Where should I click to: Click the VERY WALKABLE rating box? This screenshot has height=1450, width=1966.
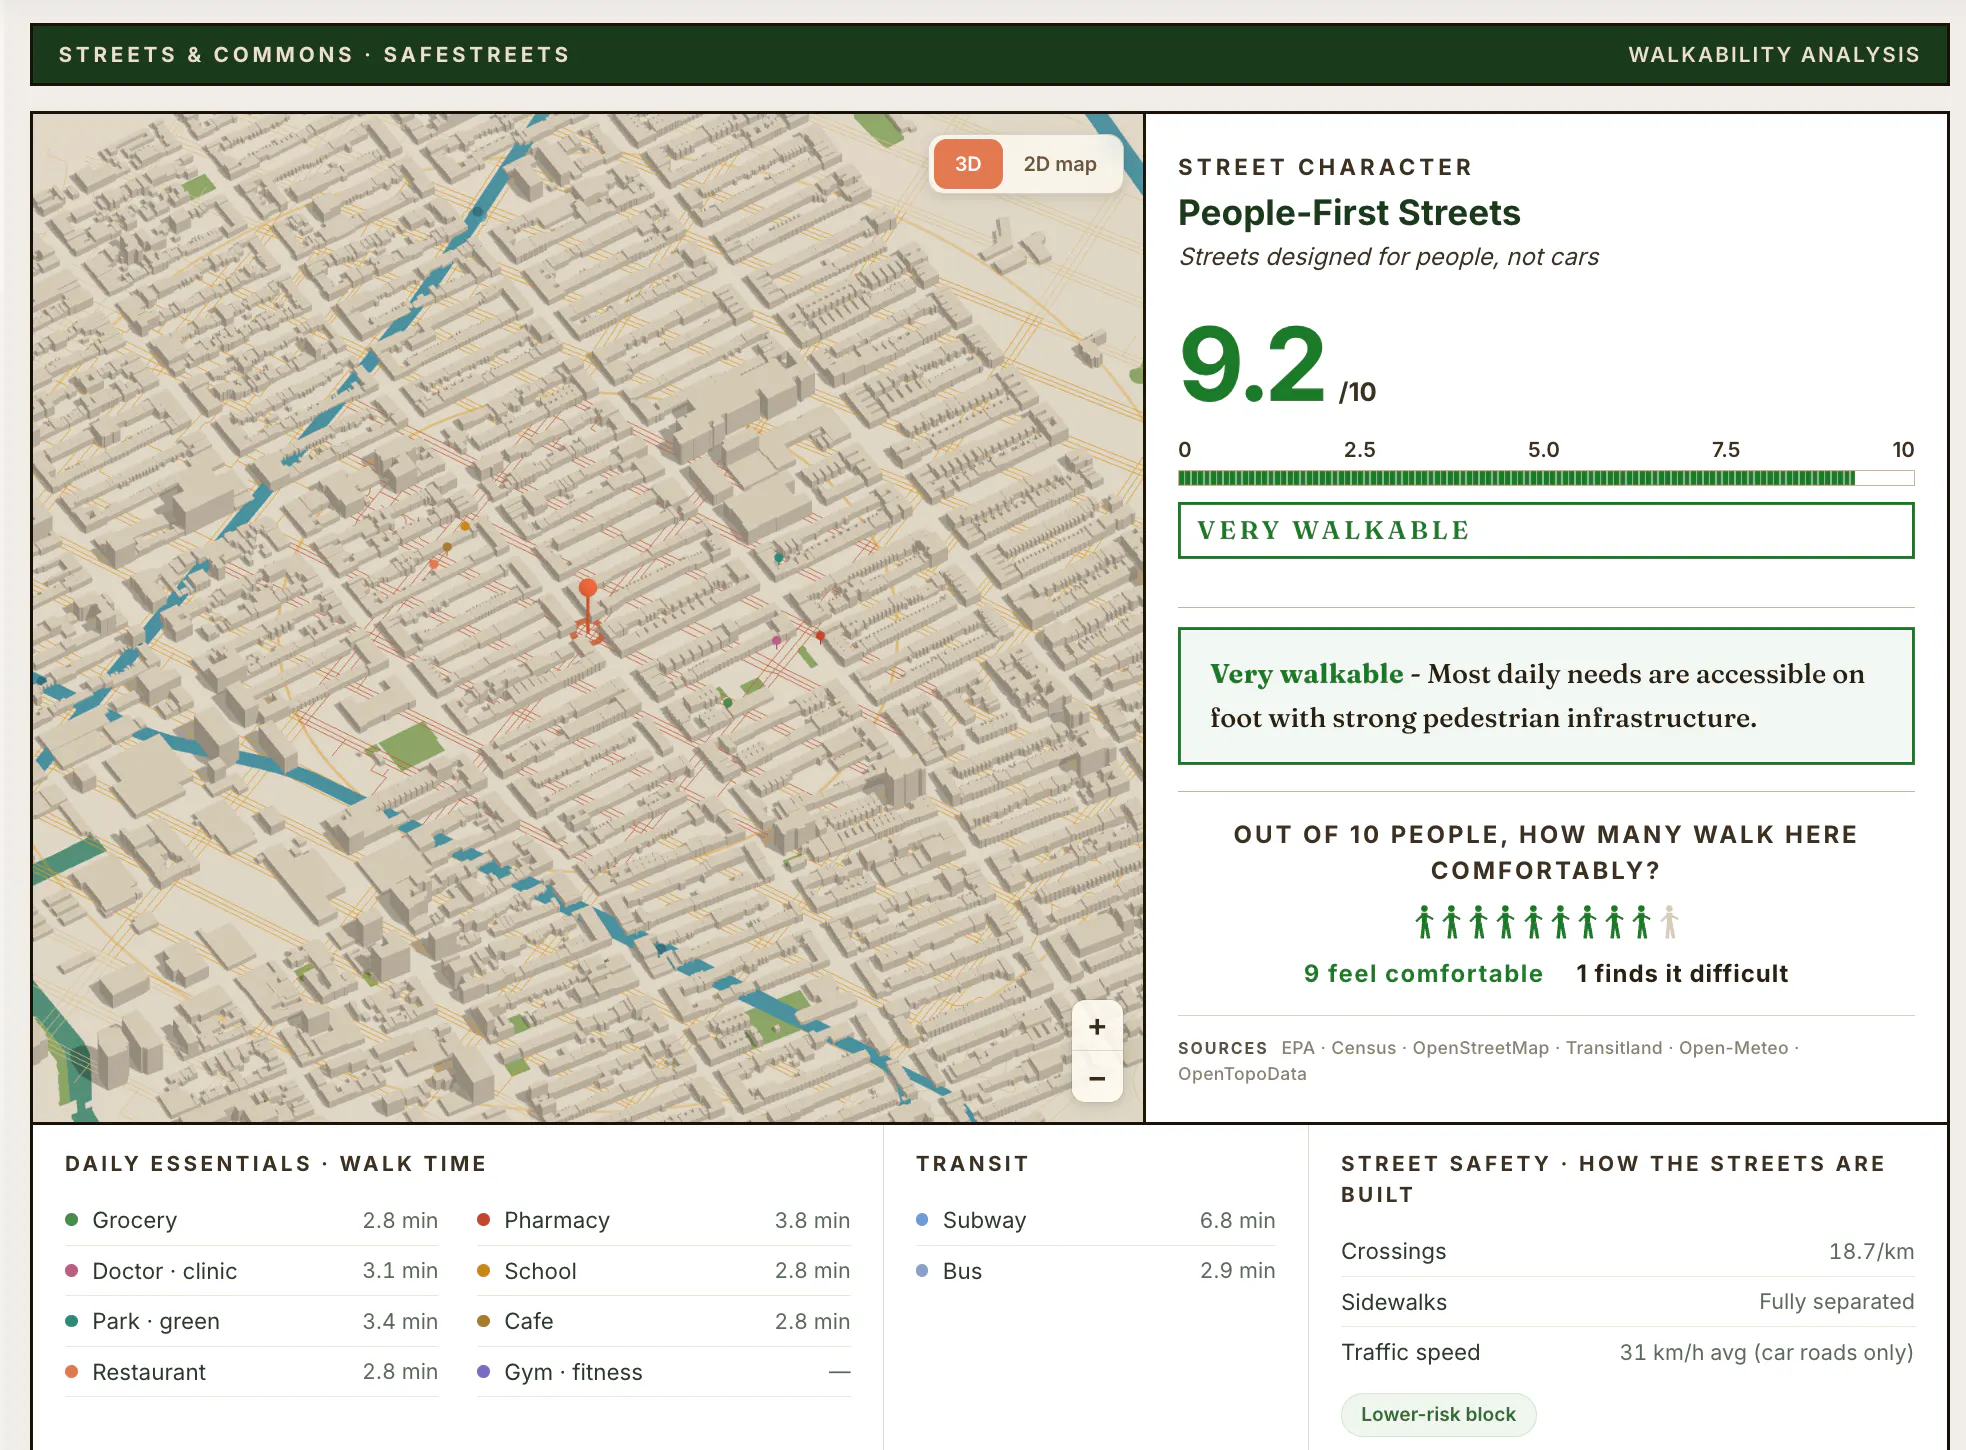(1546, 530)
